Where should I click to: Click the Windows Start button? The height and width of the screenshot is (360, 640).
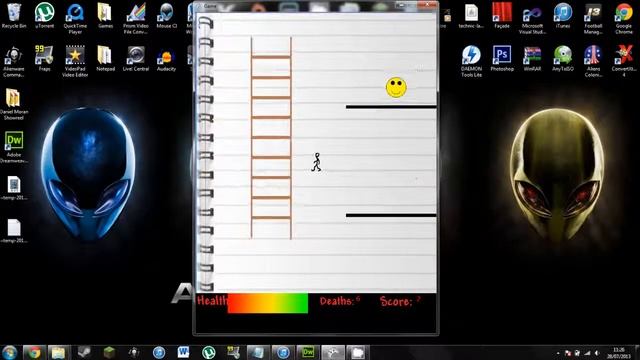(9, 352)
